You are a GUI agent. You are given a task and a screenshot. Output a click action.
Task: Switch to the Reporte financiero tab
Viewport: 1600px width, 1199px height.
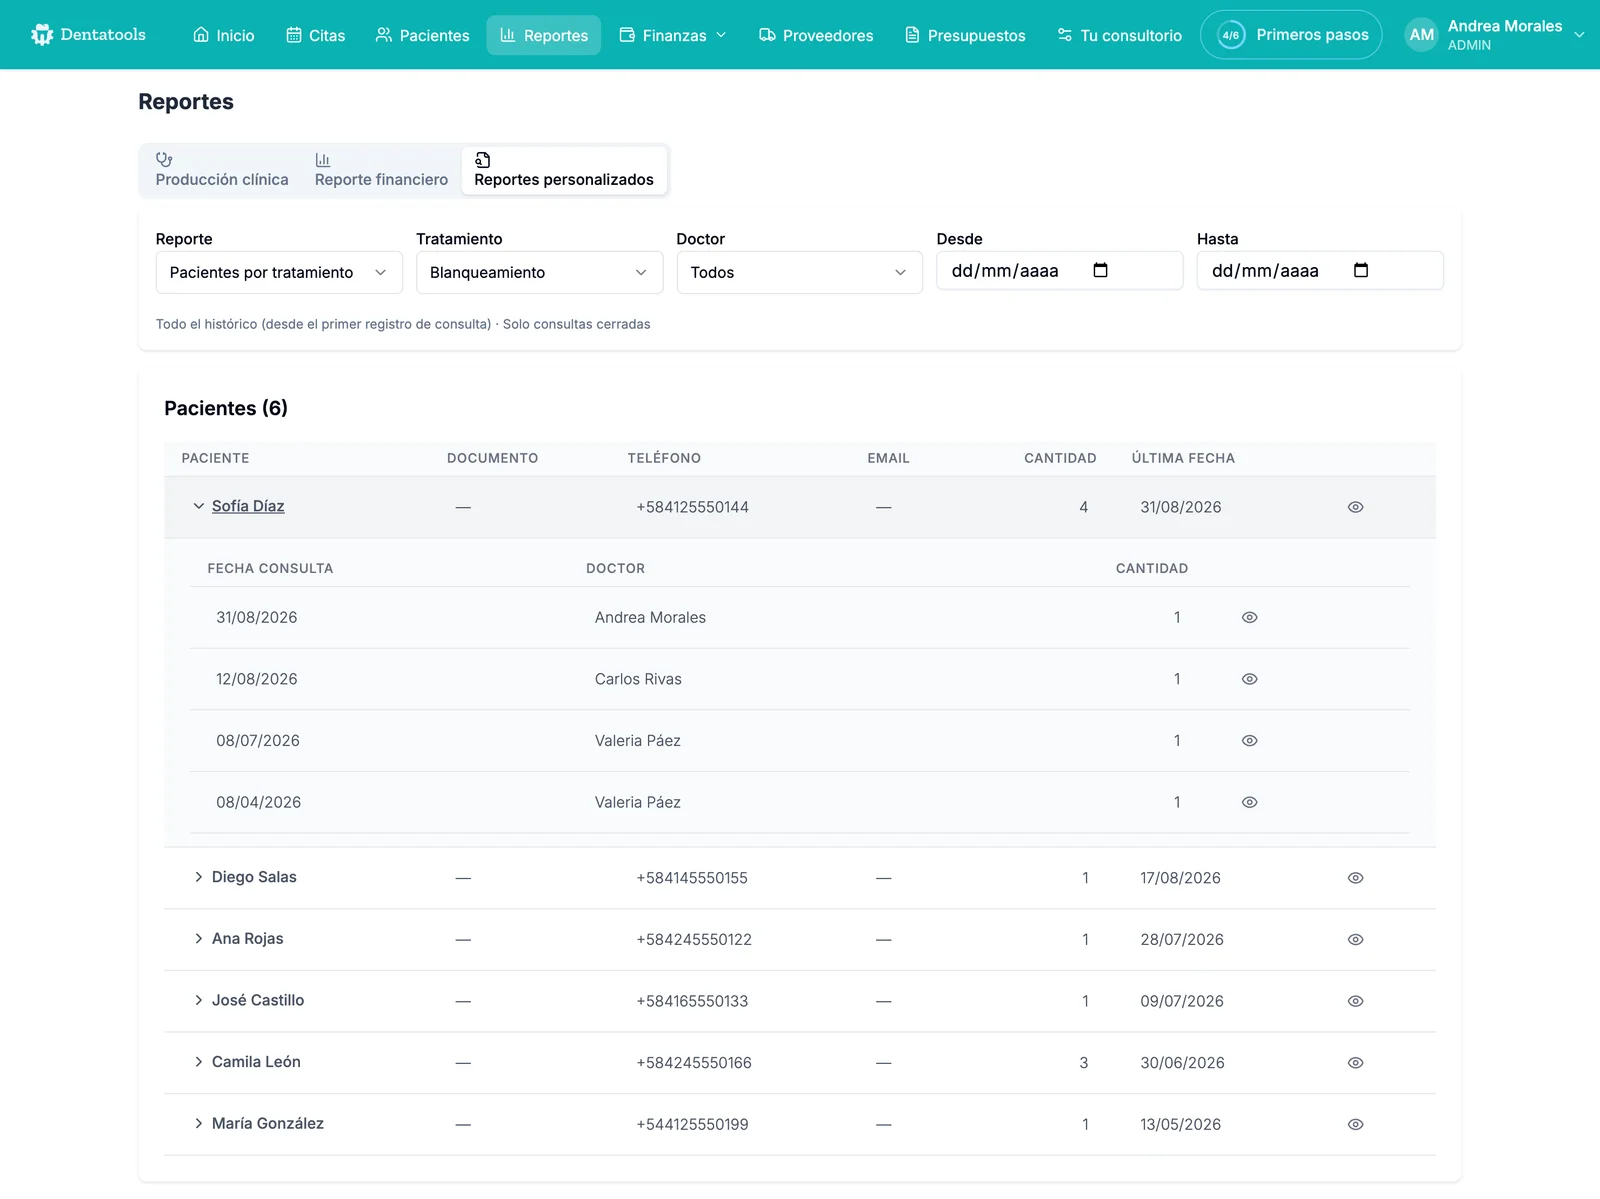(x=381, y=170)
